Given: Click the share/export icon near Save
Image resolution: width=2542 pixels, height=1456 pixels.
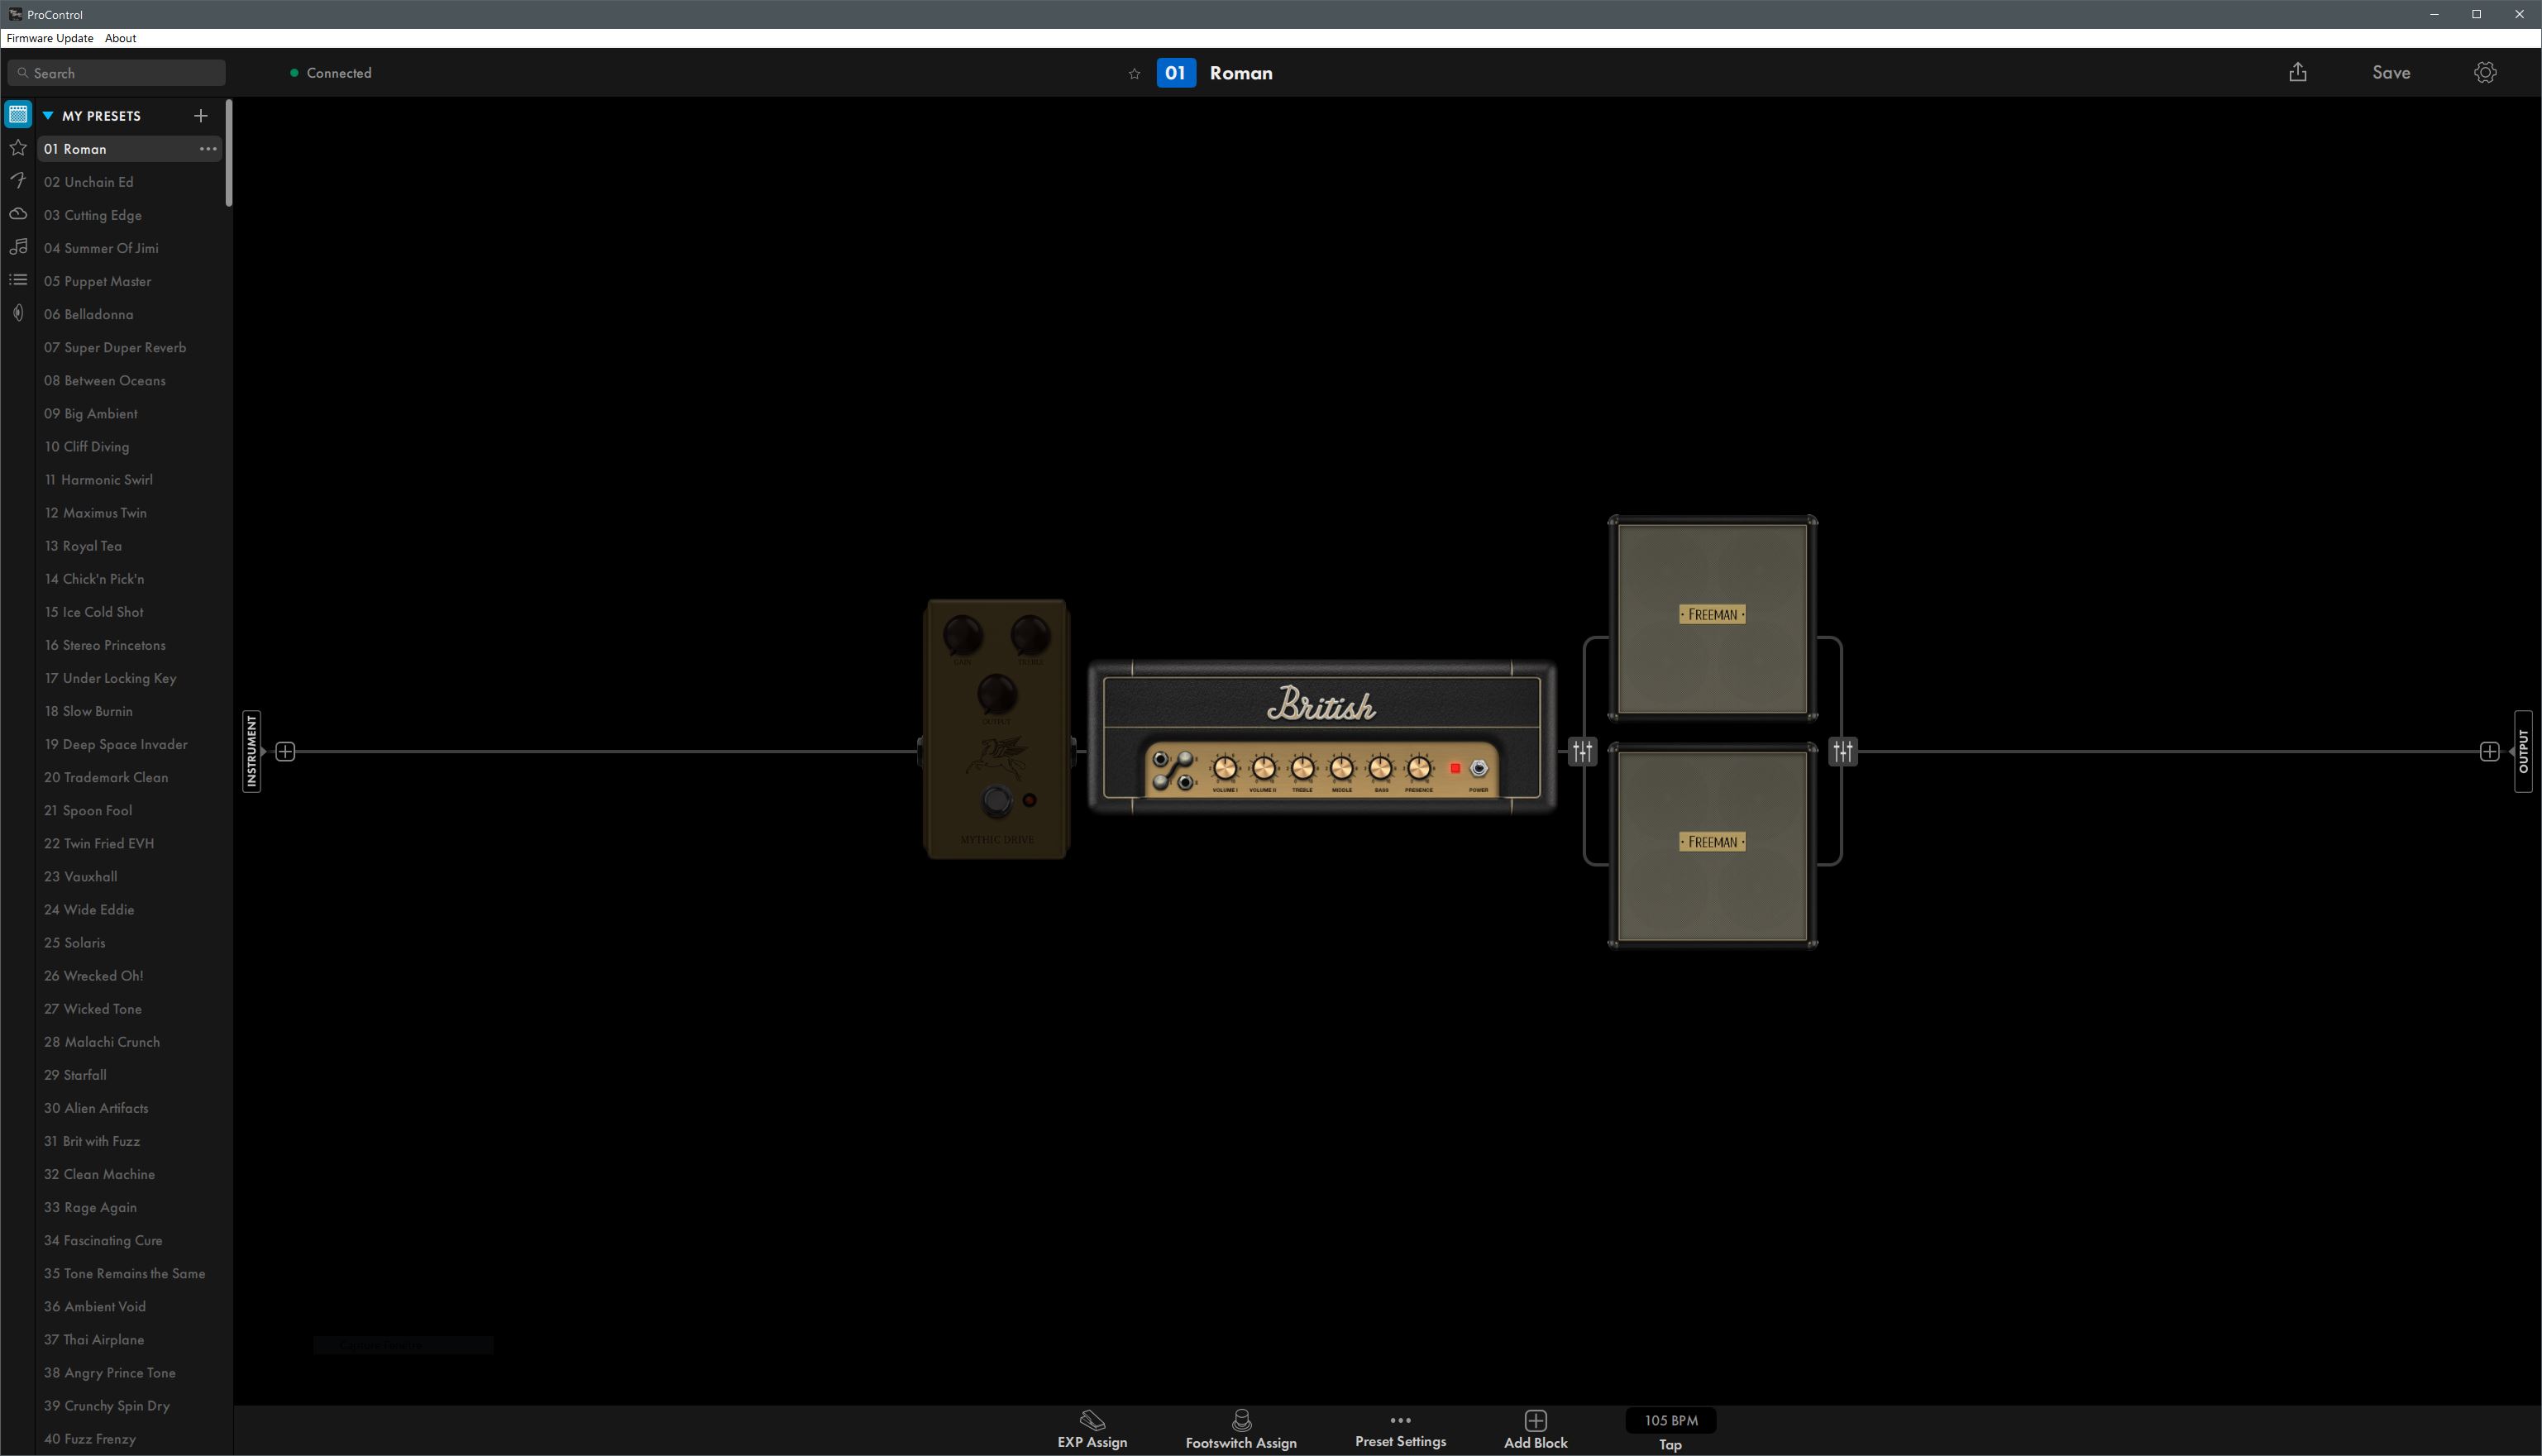Looking at the screenshot, I should point(2297,72).
